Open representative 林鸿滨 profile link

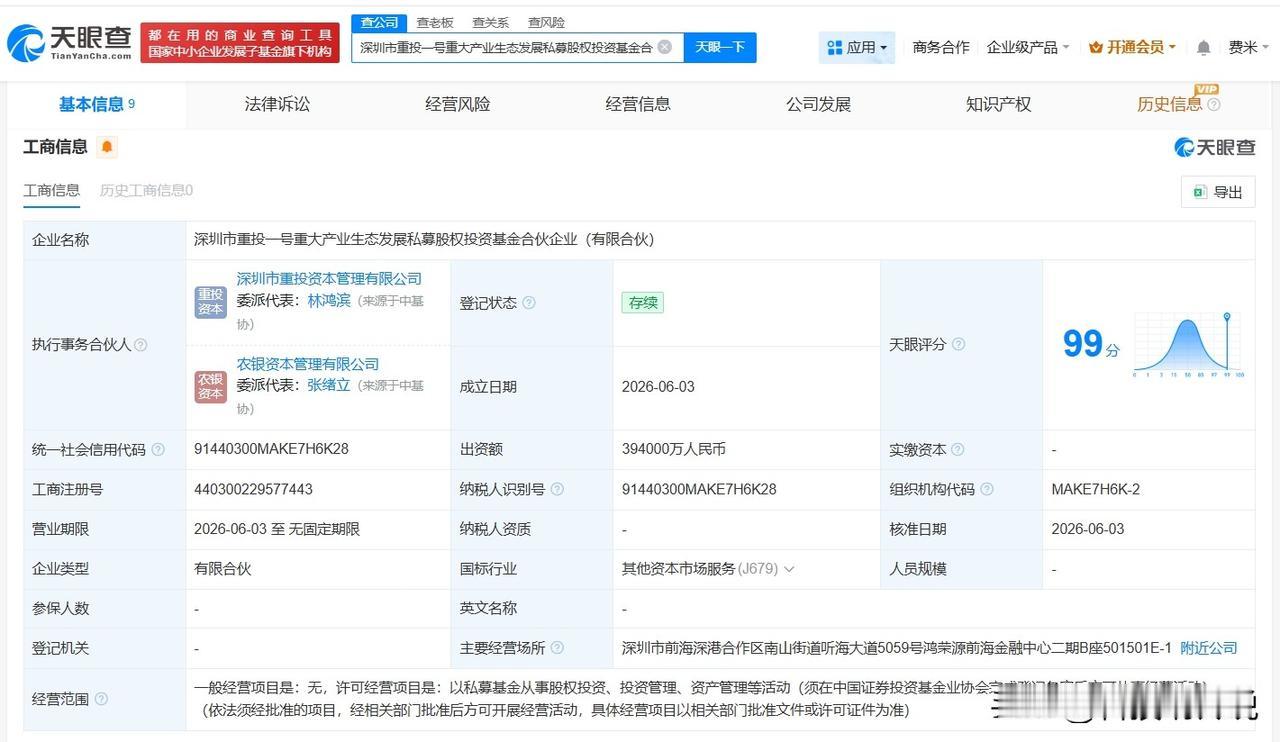point(329,300)
